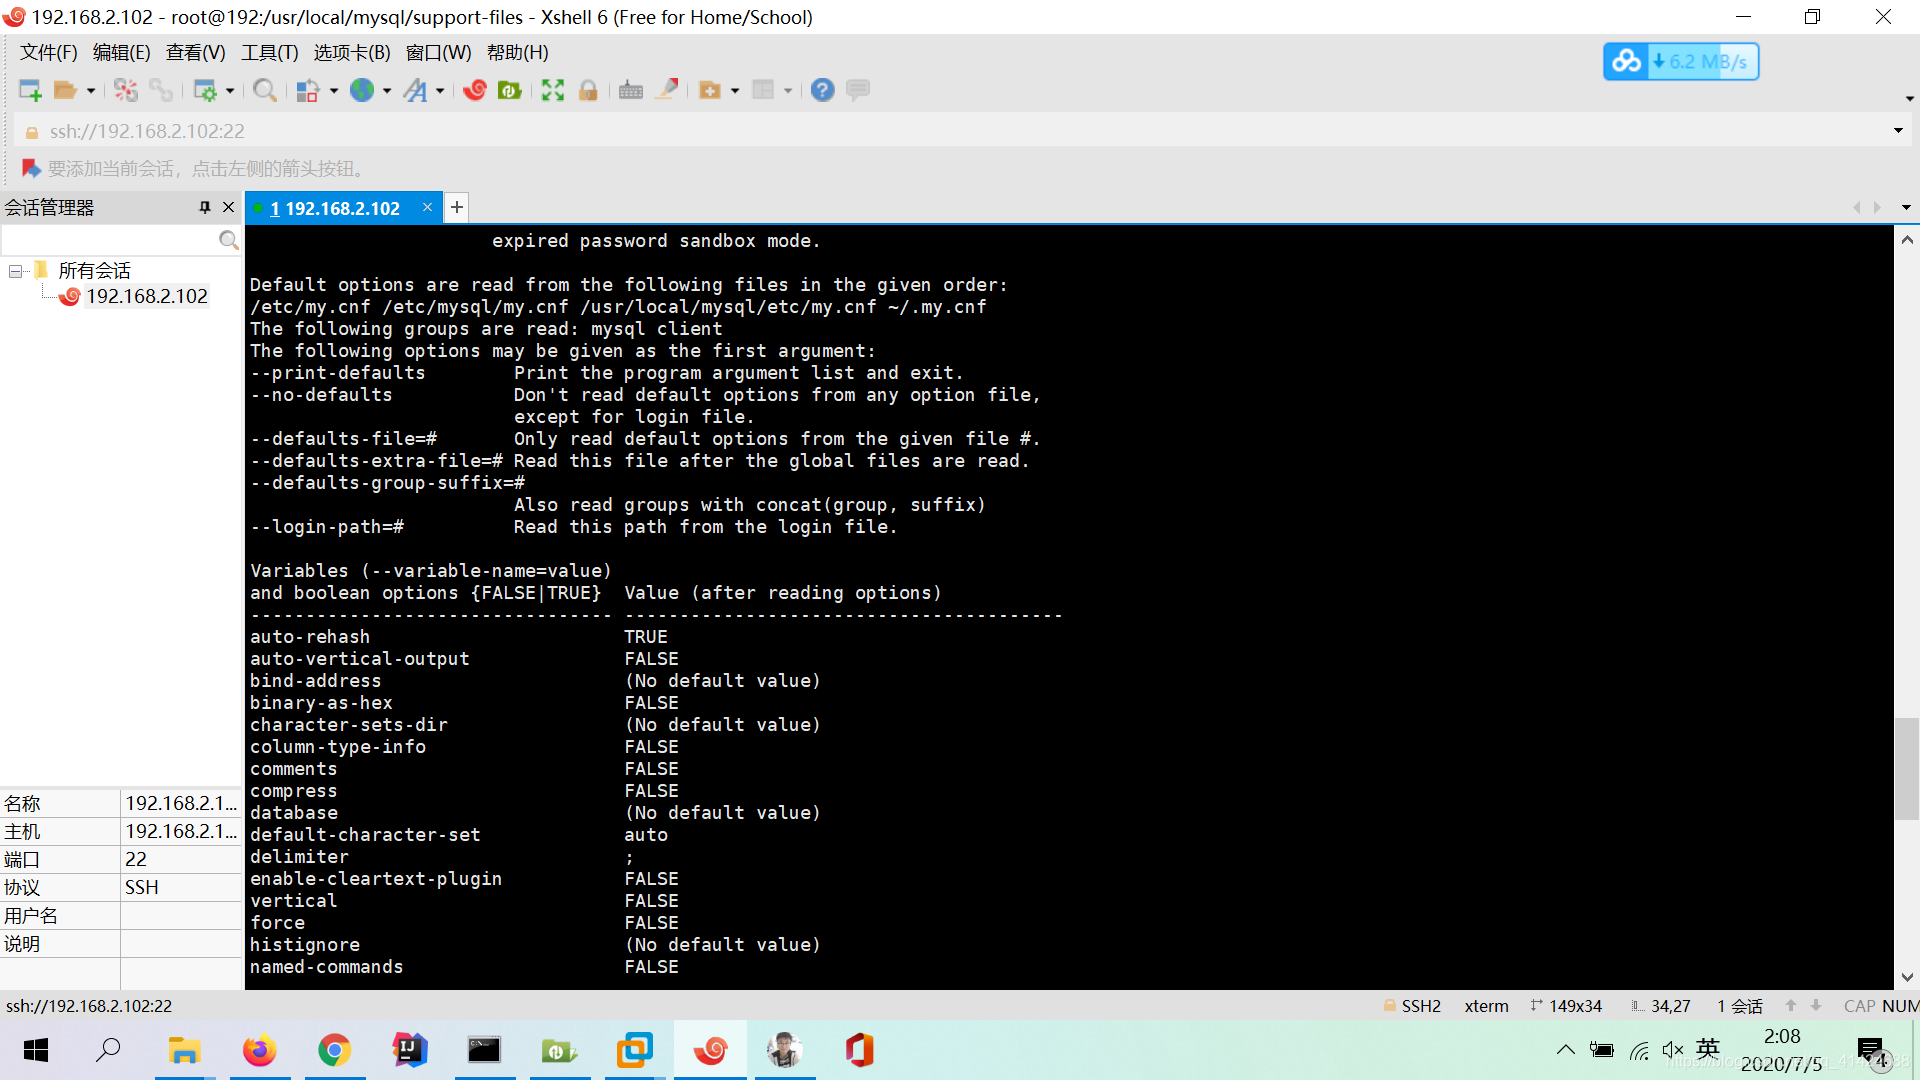Click the address bar ssh://192.168.2.102:22
The image size is (1920, 1080).
[x=148, y=131]
